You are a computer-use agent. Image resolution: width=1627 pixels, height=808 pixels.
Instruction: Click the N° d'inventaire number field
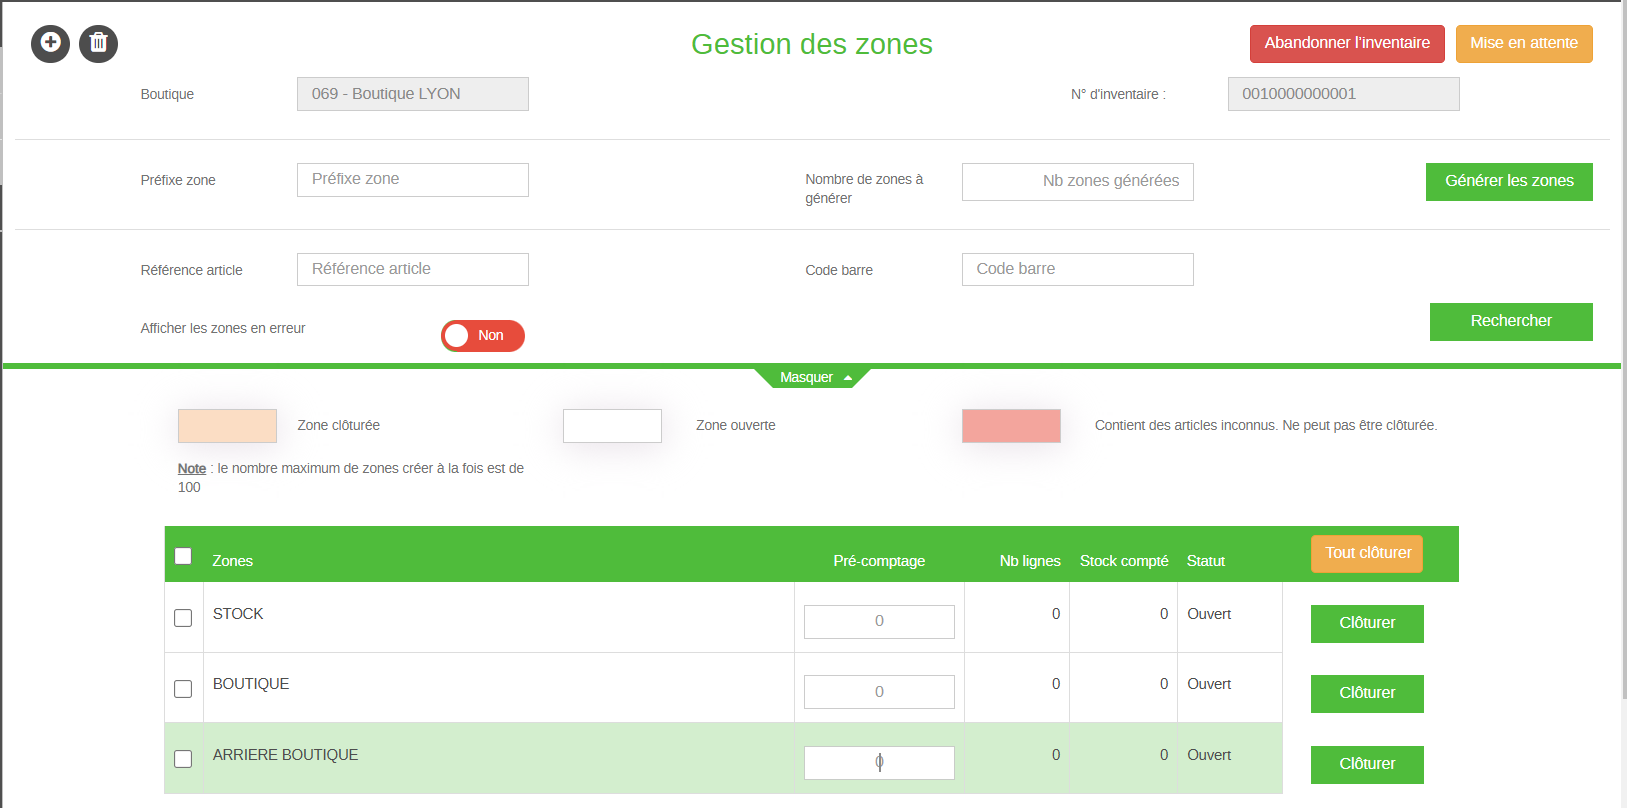point(1344,94)
